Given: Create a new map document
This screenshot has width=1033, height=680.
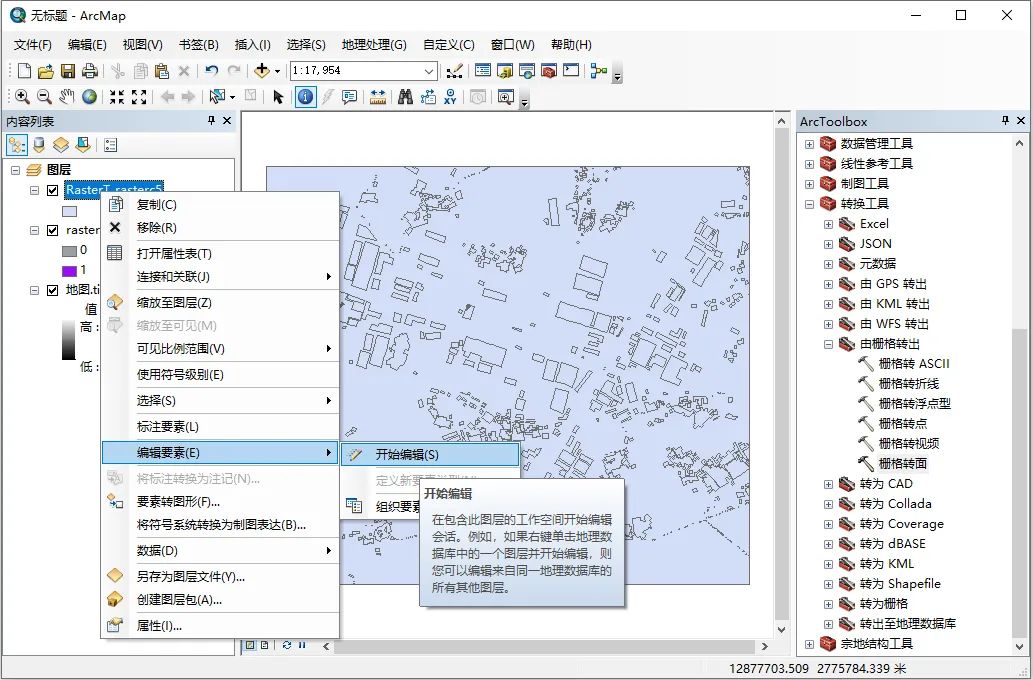Looking at the screenshot, I should click(x=24, y=71).
